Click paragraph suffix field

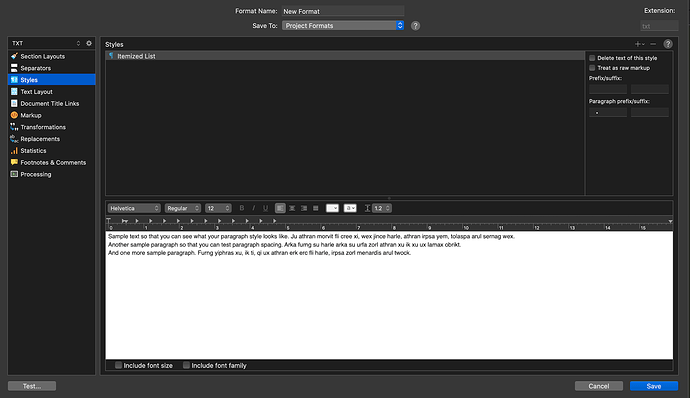650,113
